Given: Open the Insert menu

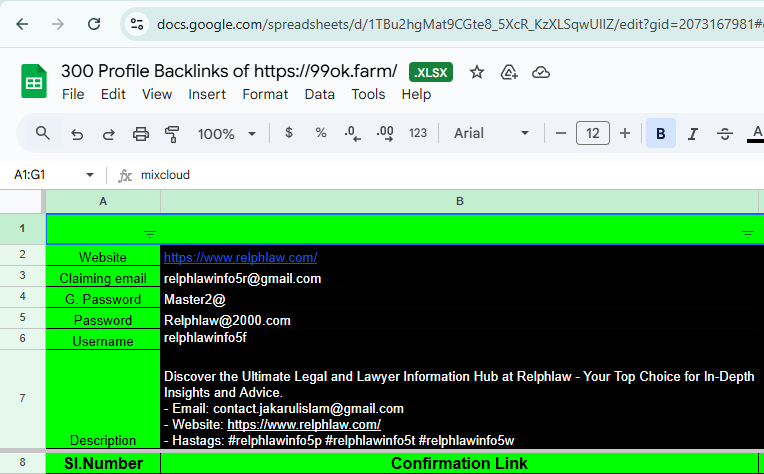Looking at the screenshot, I should click(207, 94).
